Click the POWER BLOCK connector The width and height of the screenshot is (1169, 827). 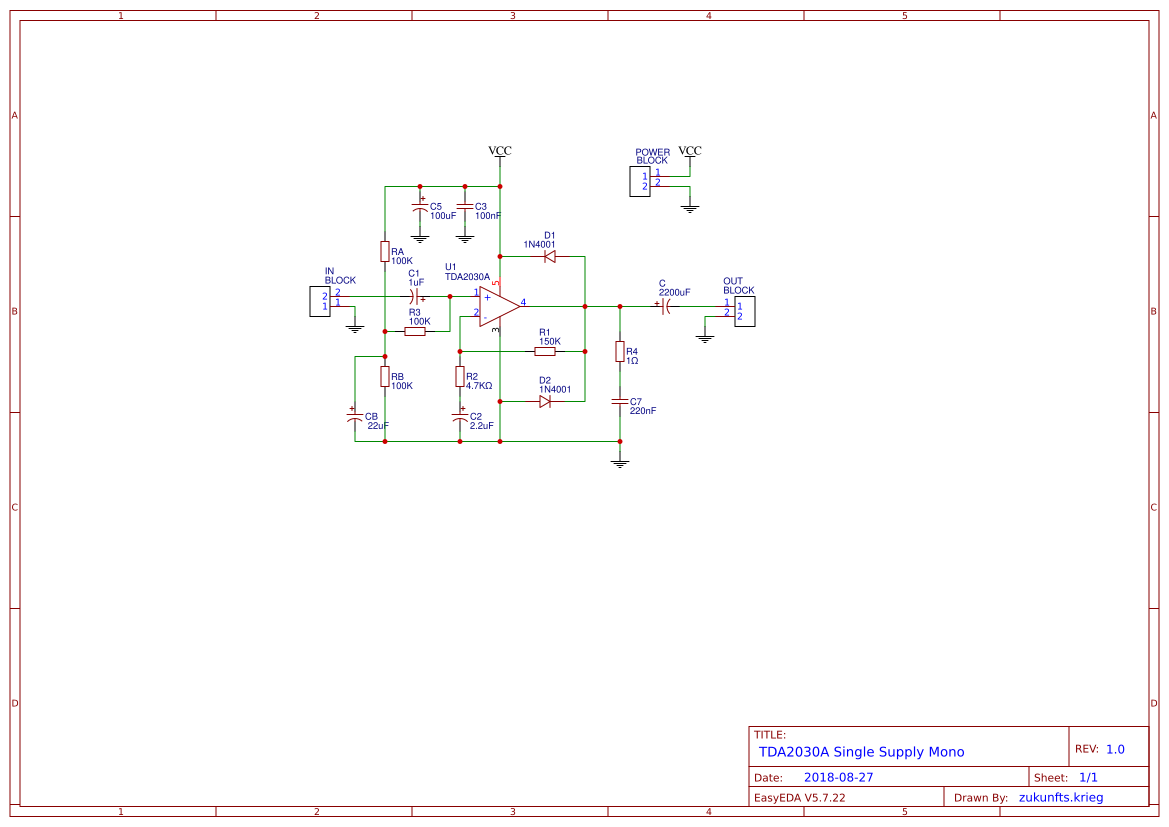pos(640,180)
